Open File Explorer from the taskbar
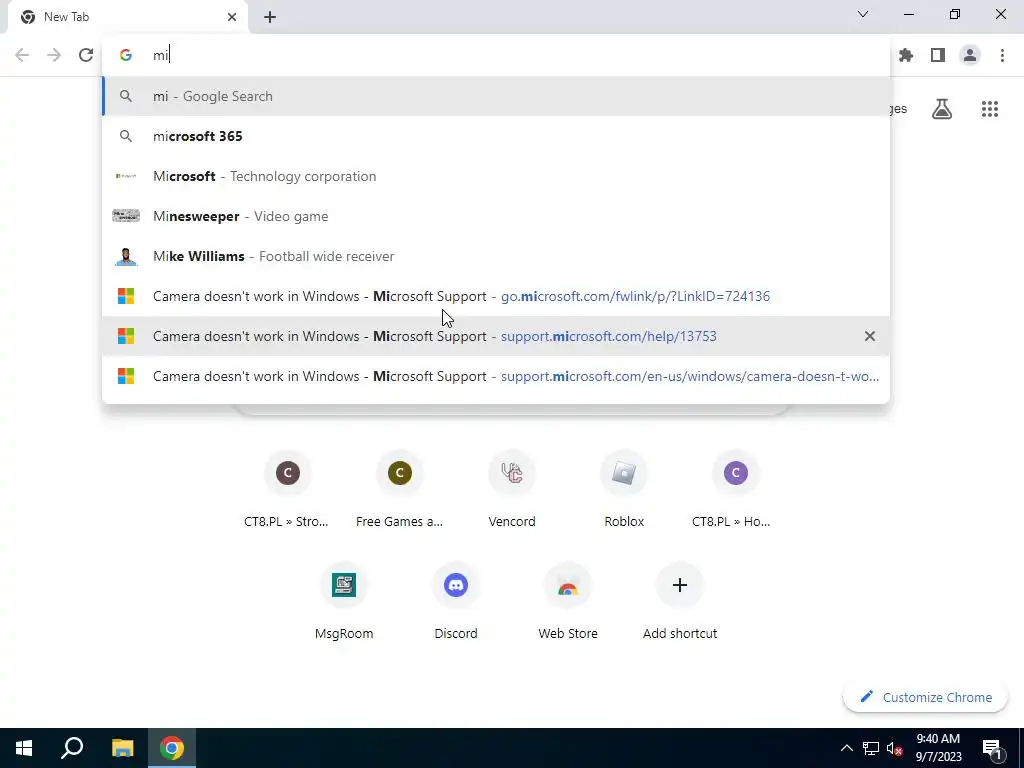Viewport: 1024px width, 768px height. click(122, 748)
